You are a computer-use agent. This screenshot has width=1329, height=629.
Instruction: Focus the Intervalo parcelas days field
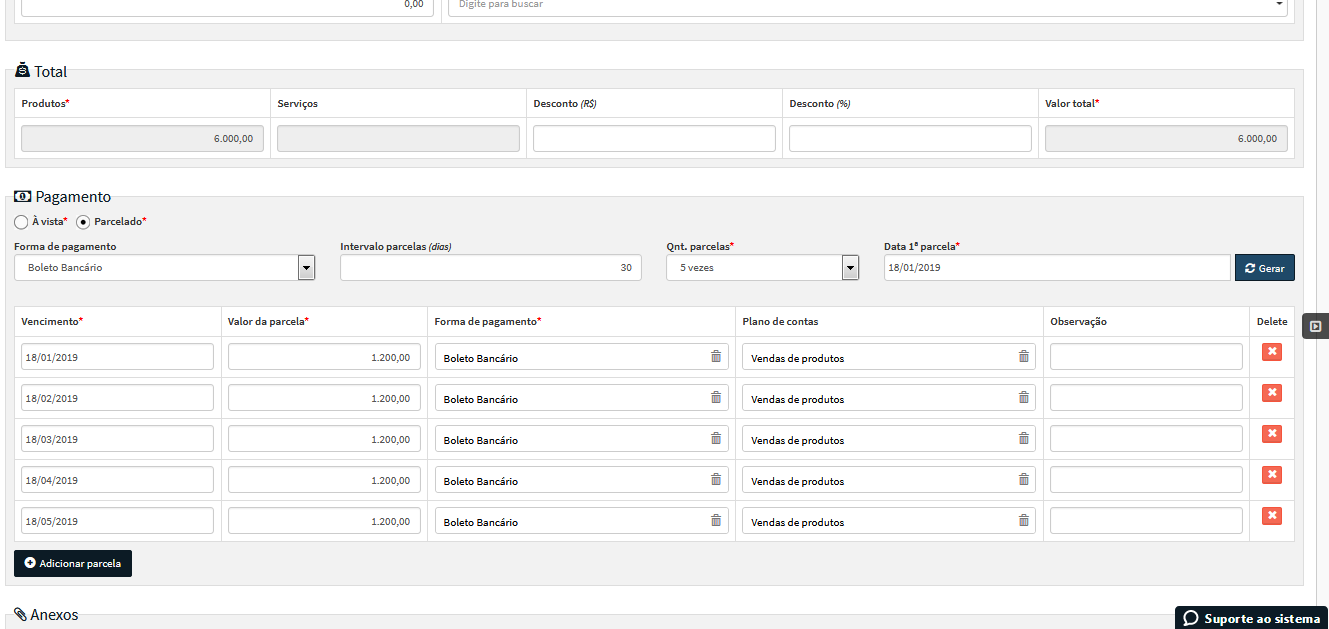click(x=491, y=268)
